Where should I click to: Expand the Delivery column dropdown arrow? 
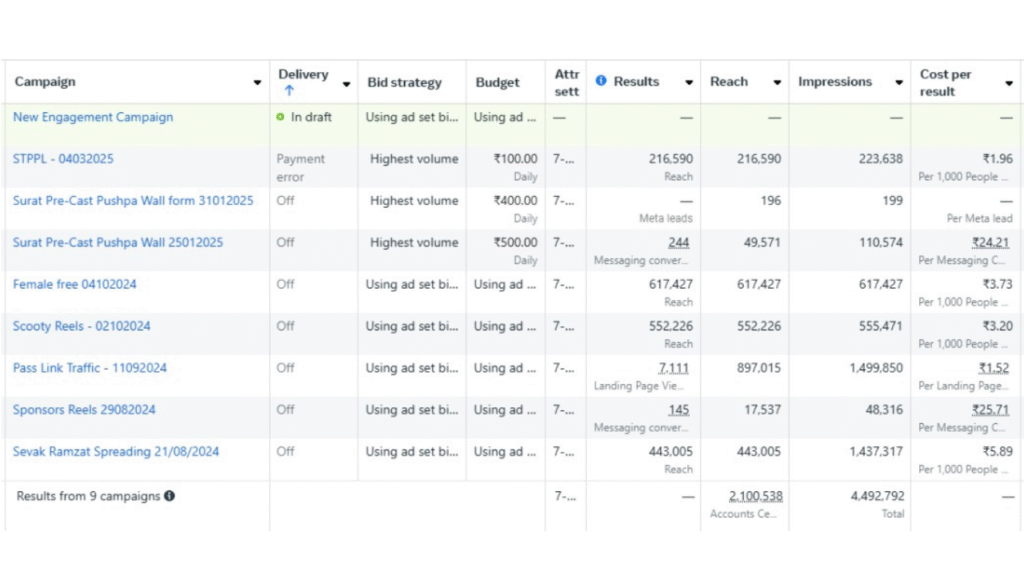(x=346, y=83)
